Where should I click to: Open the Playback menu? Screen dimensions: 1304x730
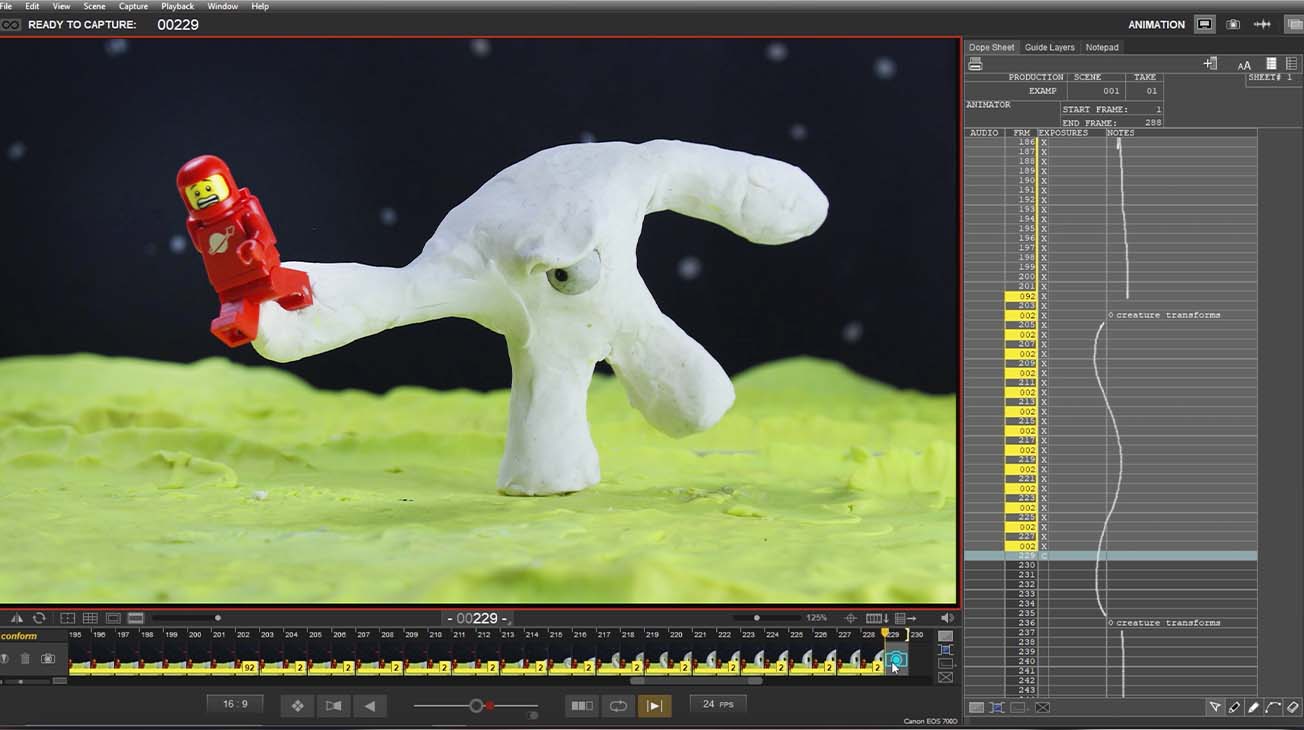178,6
